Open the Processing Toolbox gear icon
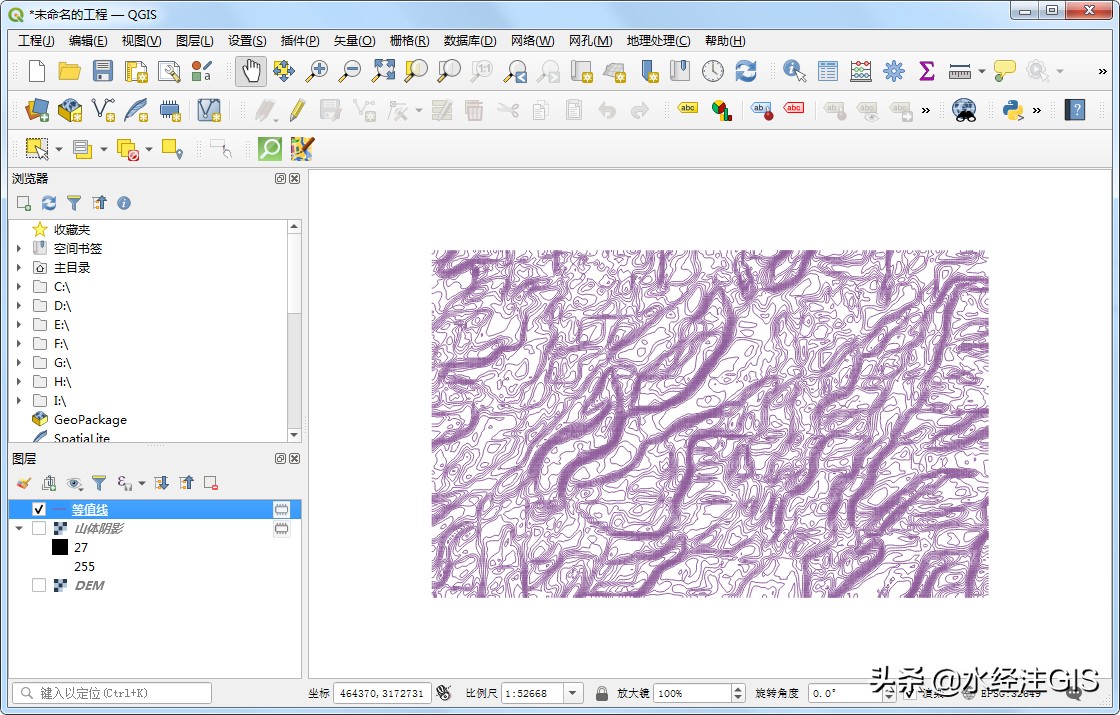 (894, 71)
